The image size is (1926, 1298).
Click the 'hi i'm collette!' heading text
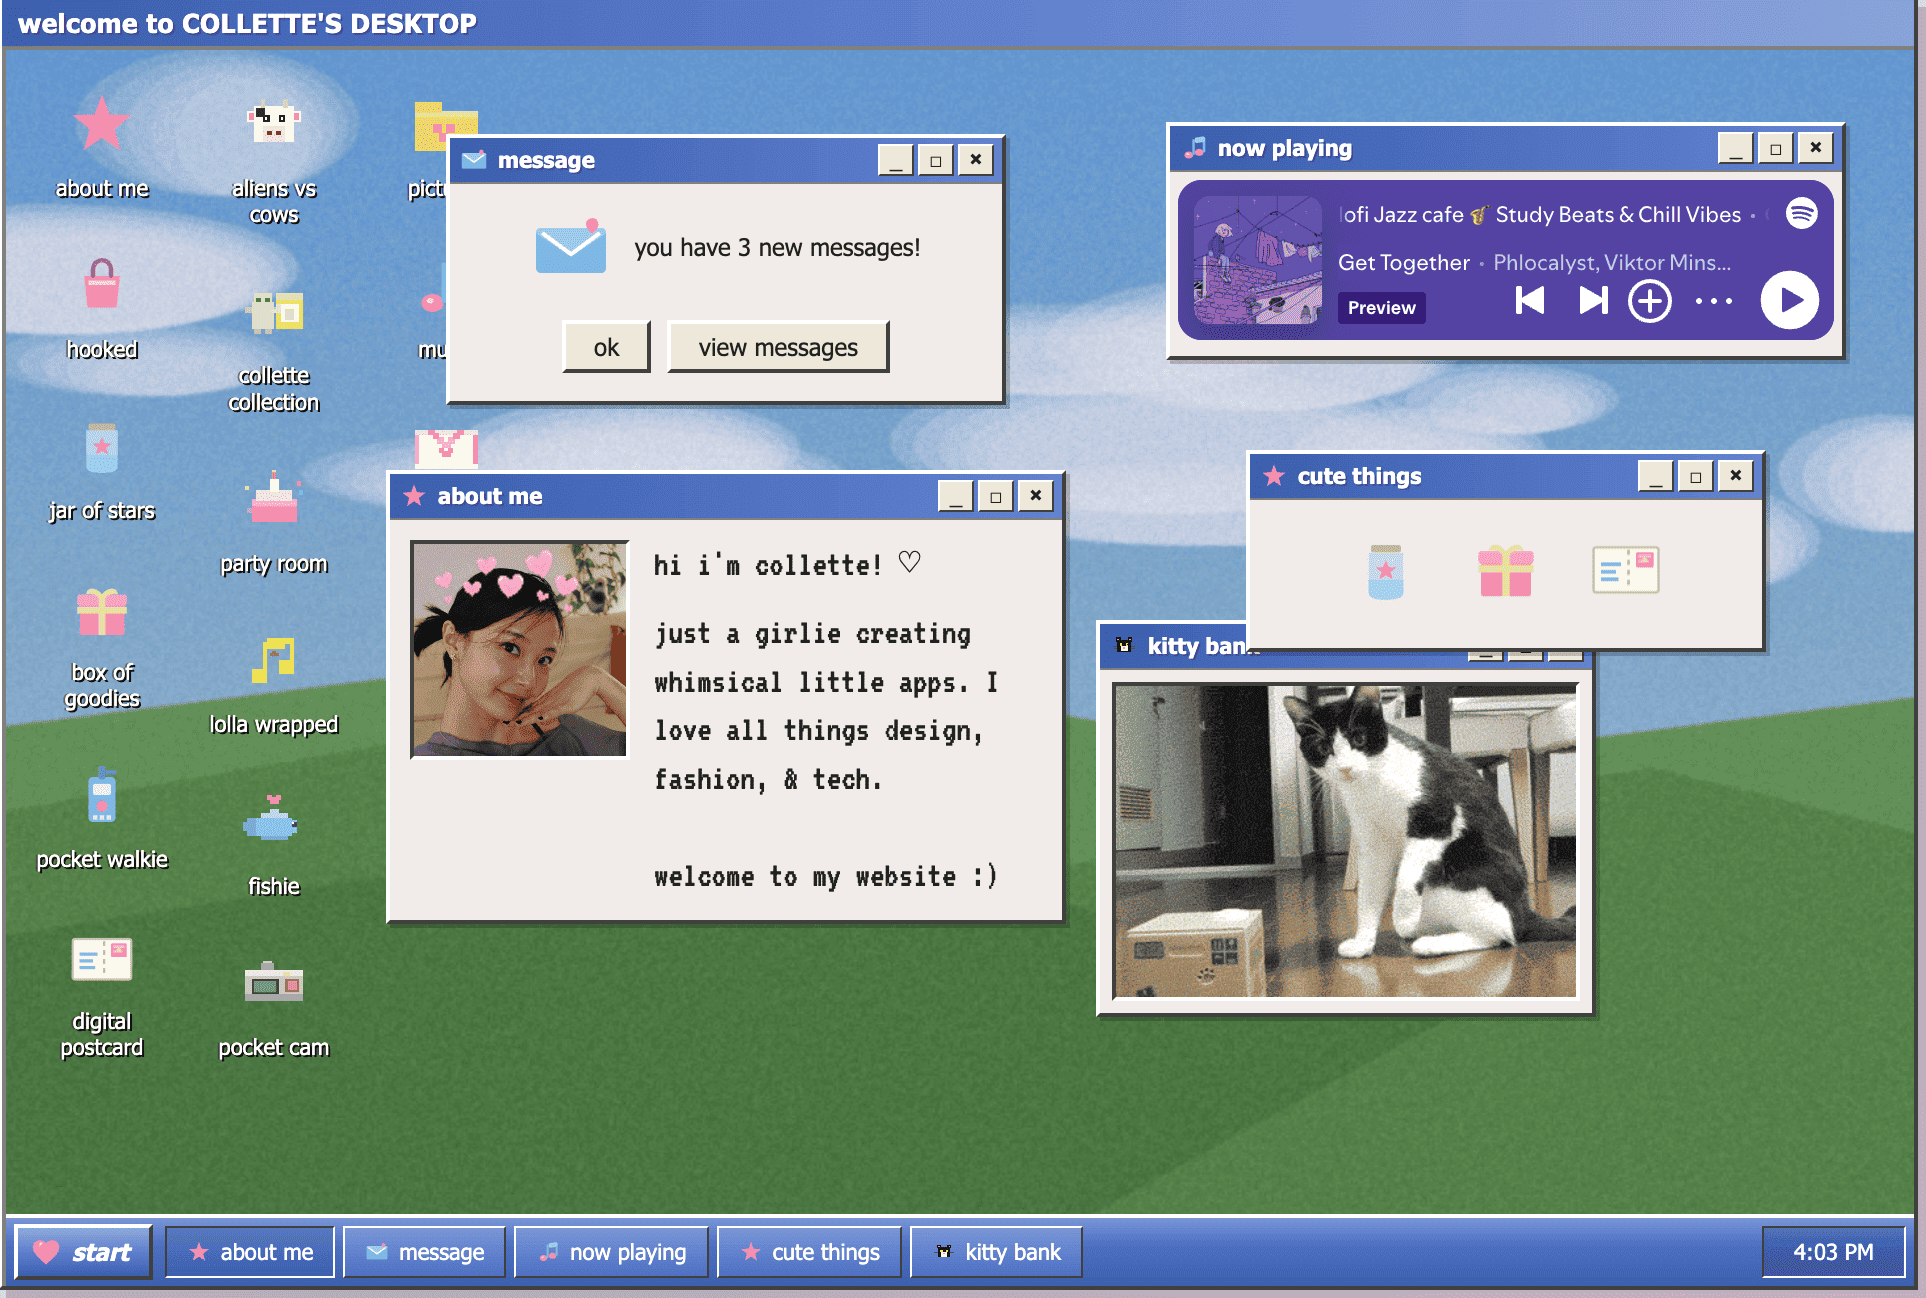click(x=786, y=564)
